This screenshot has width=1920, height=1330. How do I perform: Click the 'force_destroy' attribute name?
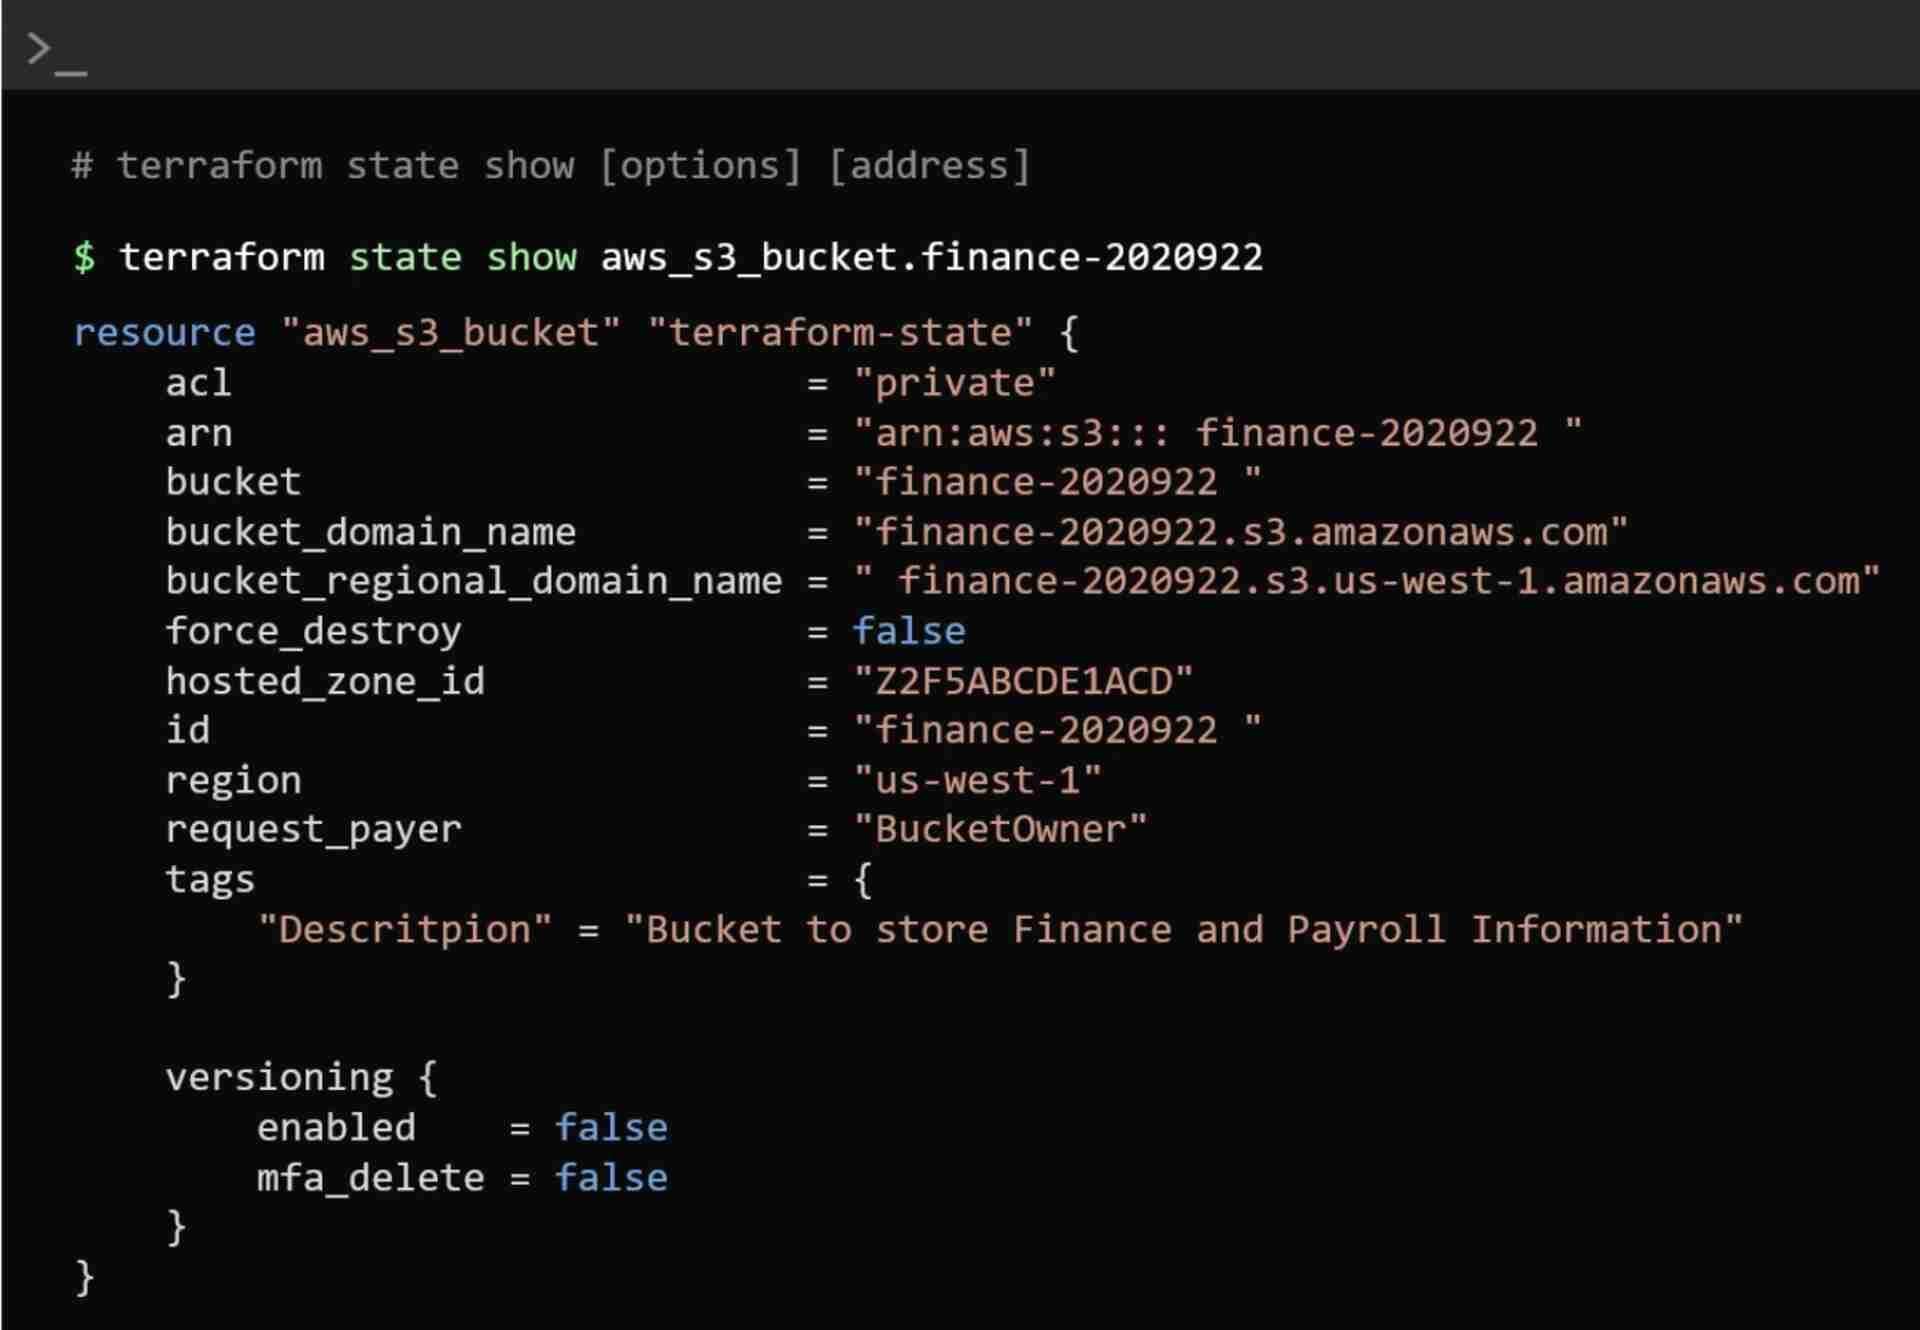click(314, 632)
